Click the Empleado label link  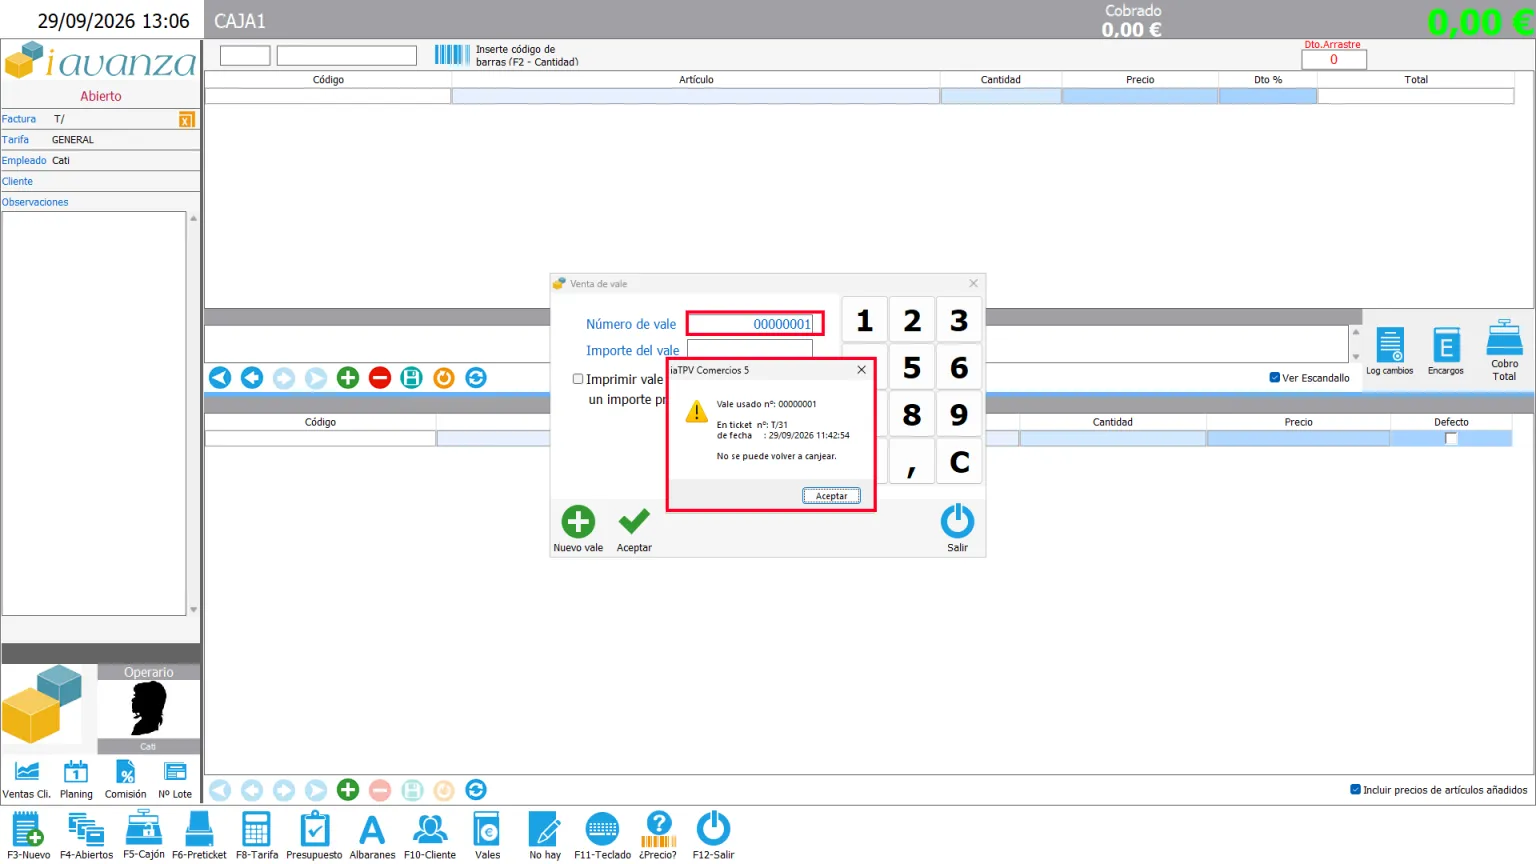coord(24,161)
